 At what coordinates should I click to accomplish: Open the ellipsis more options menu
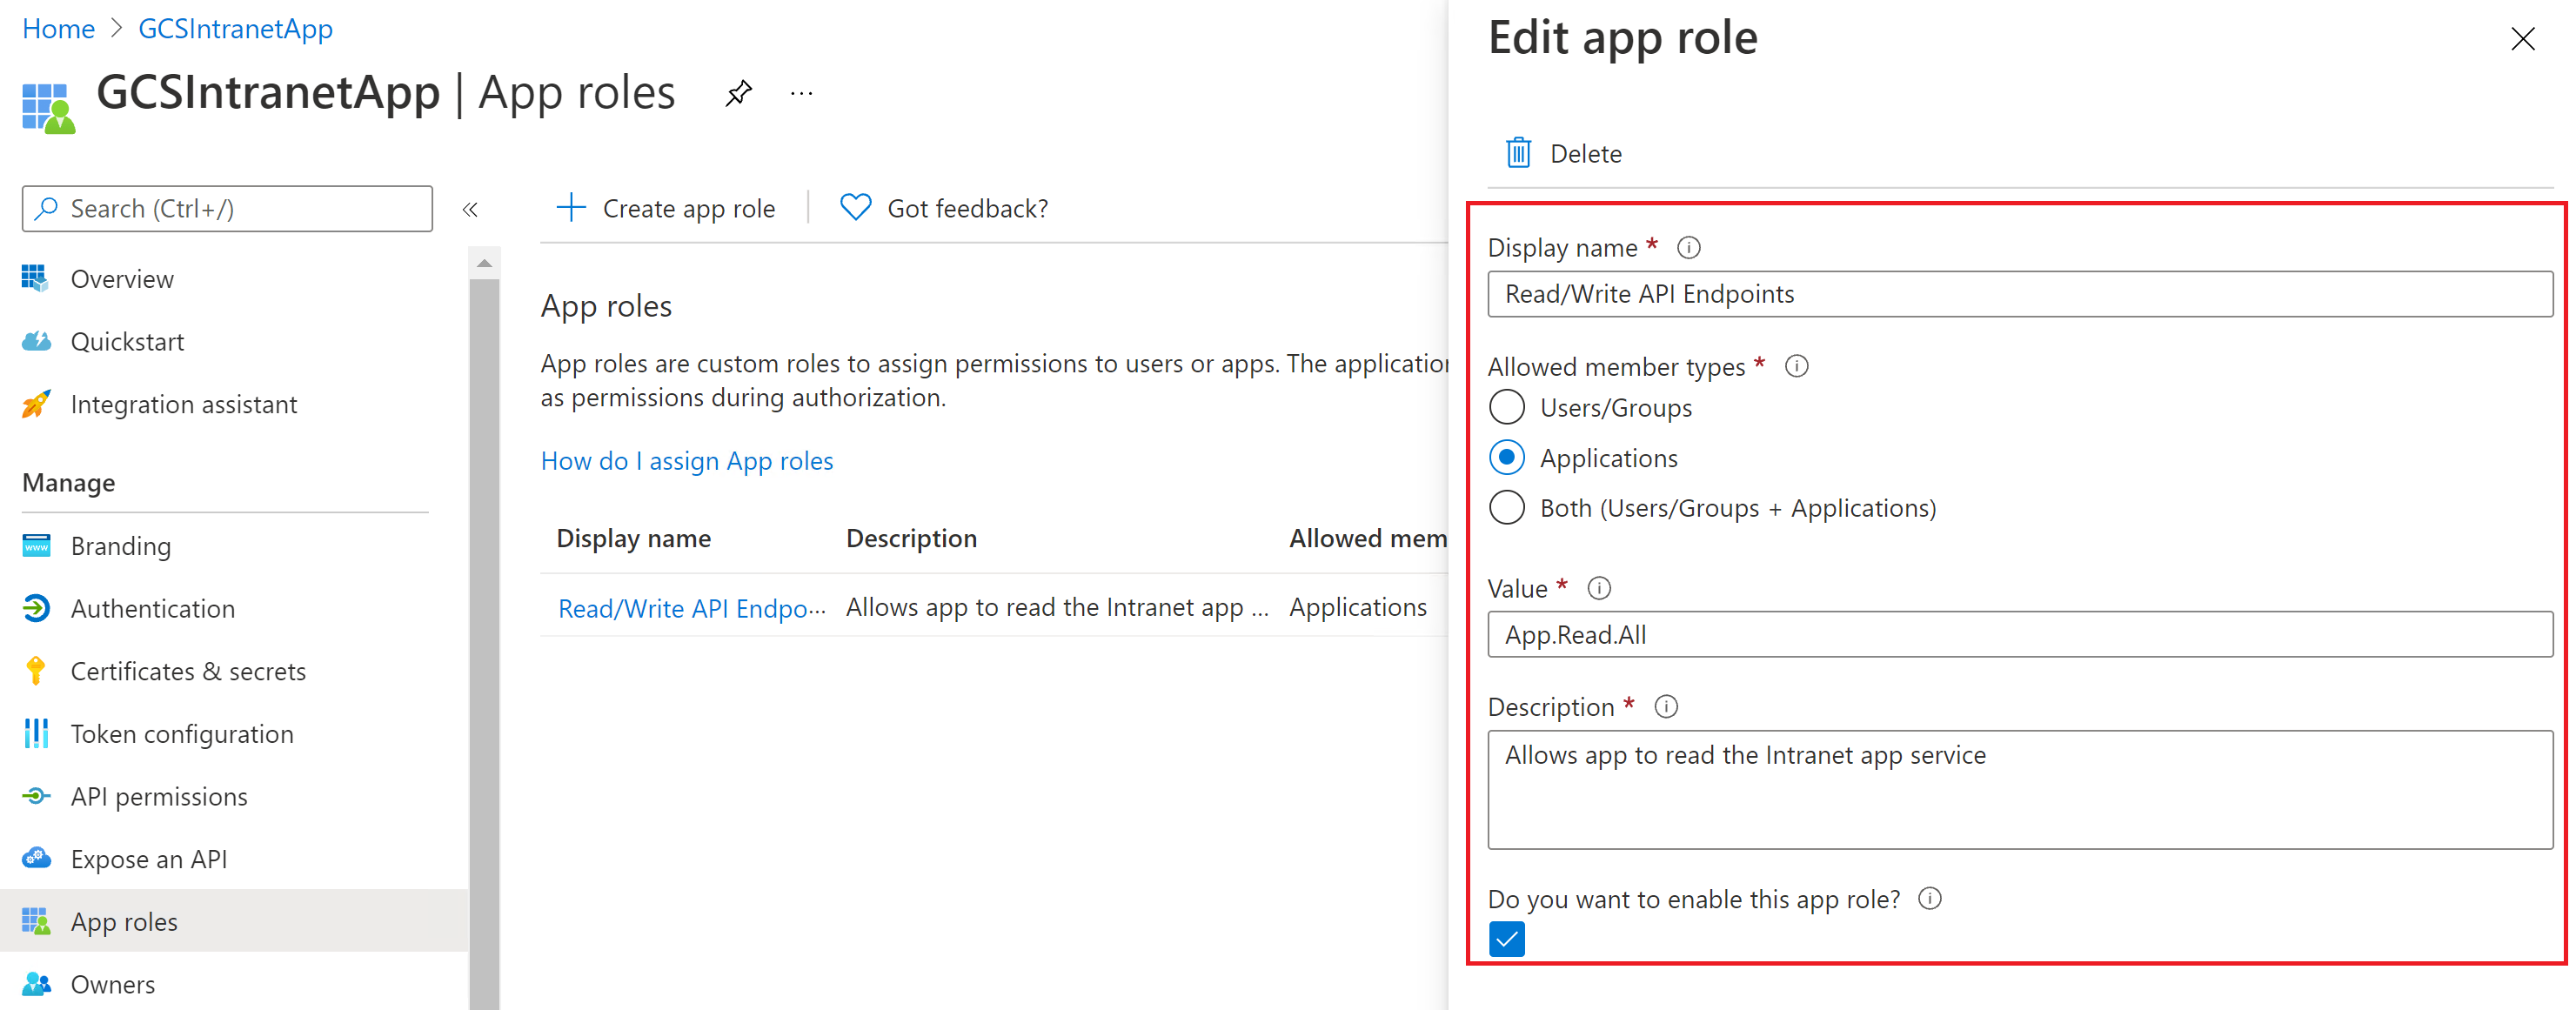pyautogui.click(x=801, y=94)
